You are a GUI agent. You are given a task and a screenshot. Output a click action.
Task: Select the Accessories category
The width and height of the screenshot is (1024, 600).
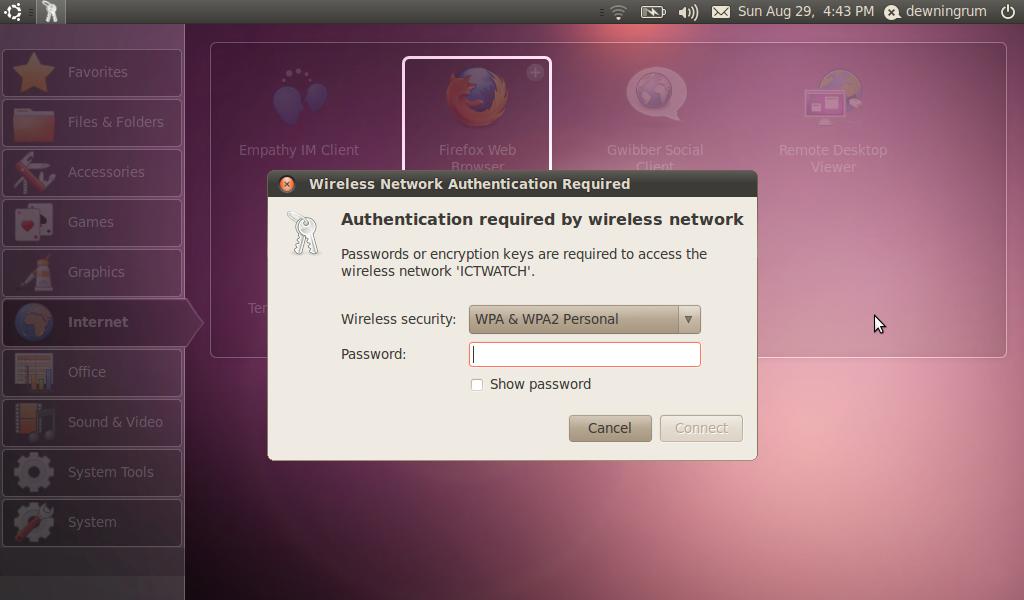pyautogui.click(x=92, y=172)
